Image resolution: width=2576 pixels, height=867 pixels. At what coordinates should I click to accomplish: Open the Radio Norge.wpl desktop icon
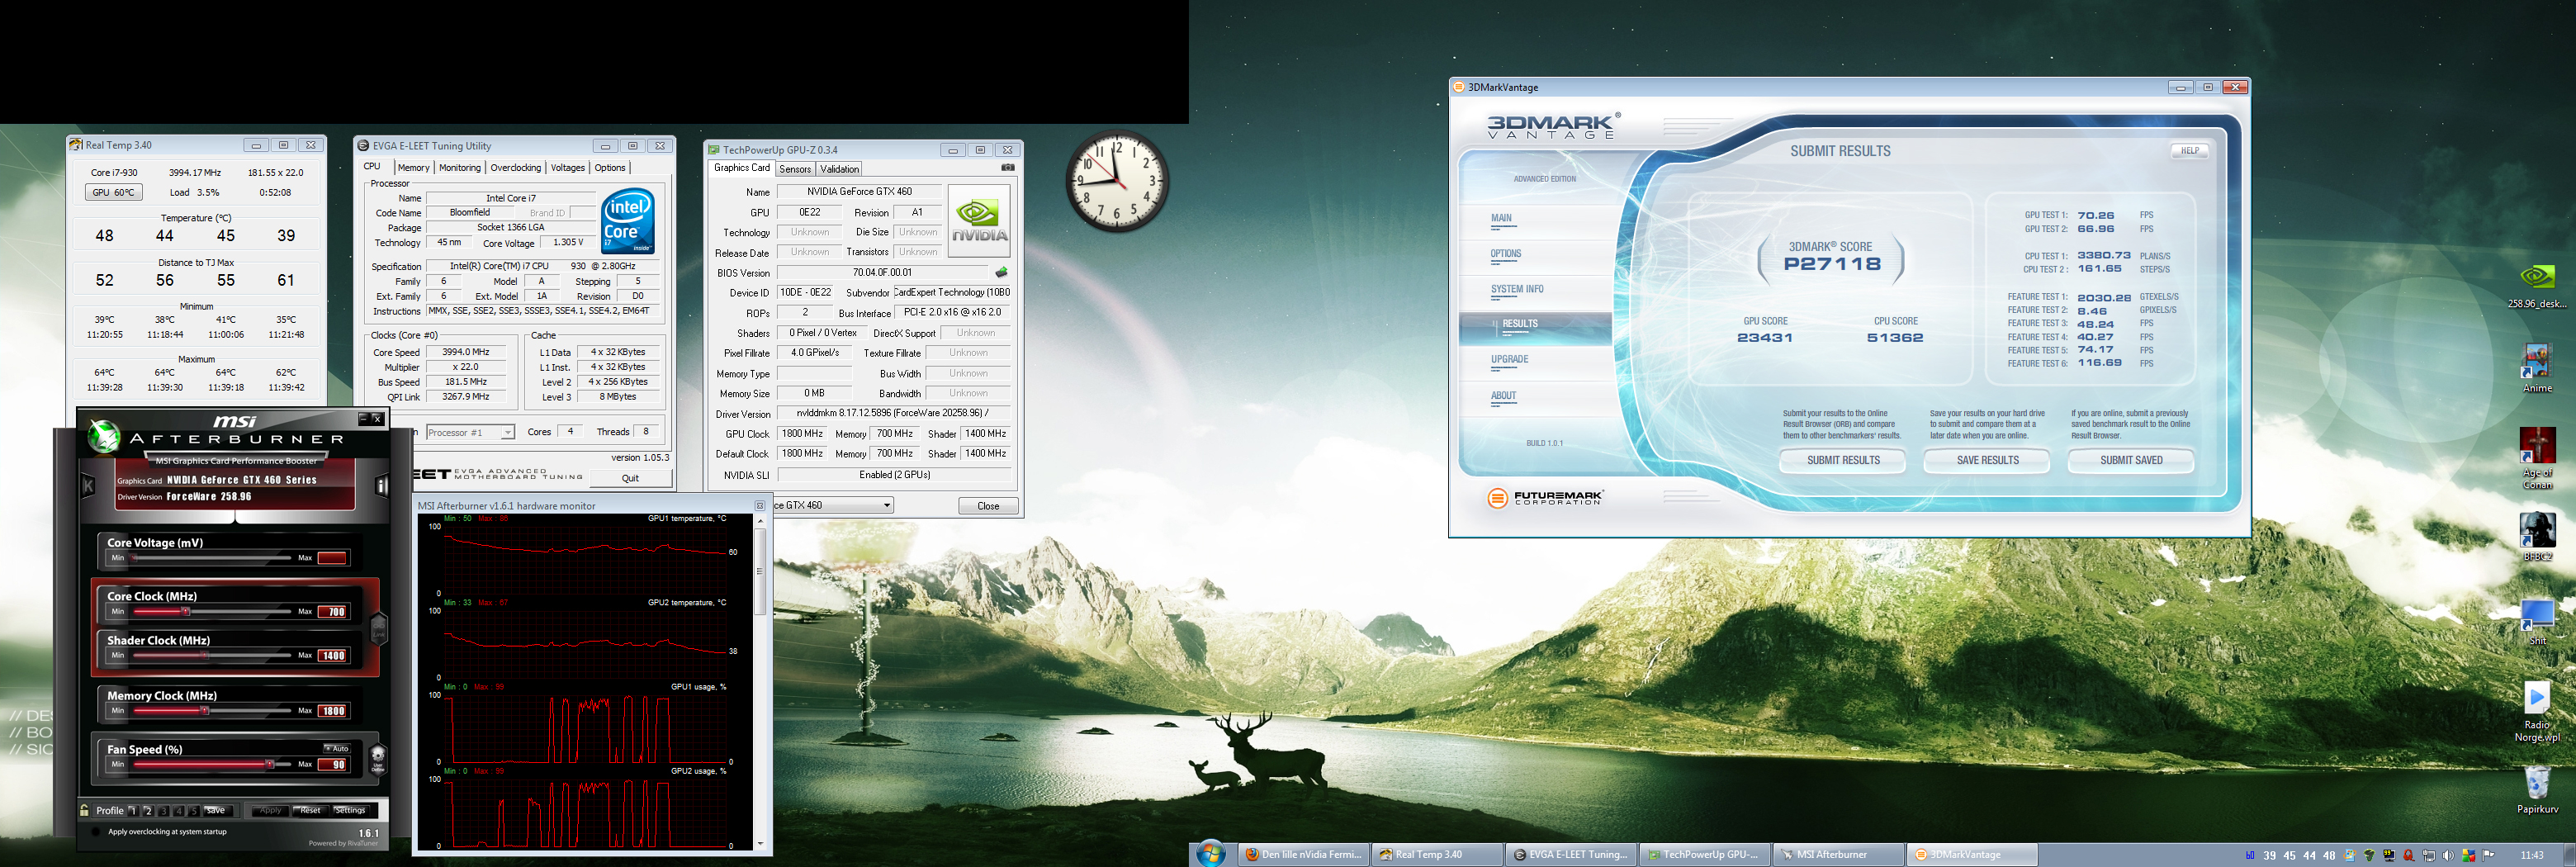point(2536,712)
